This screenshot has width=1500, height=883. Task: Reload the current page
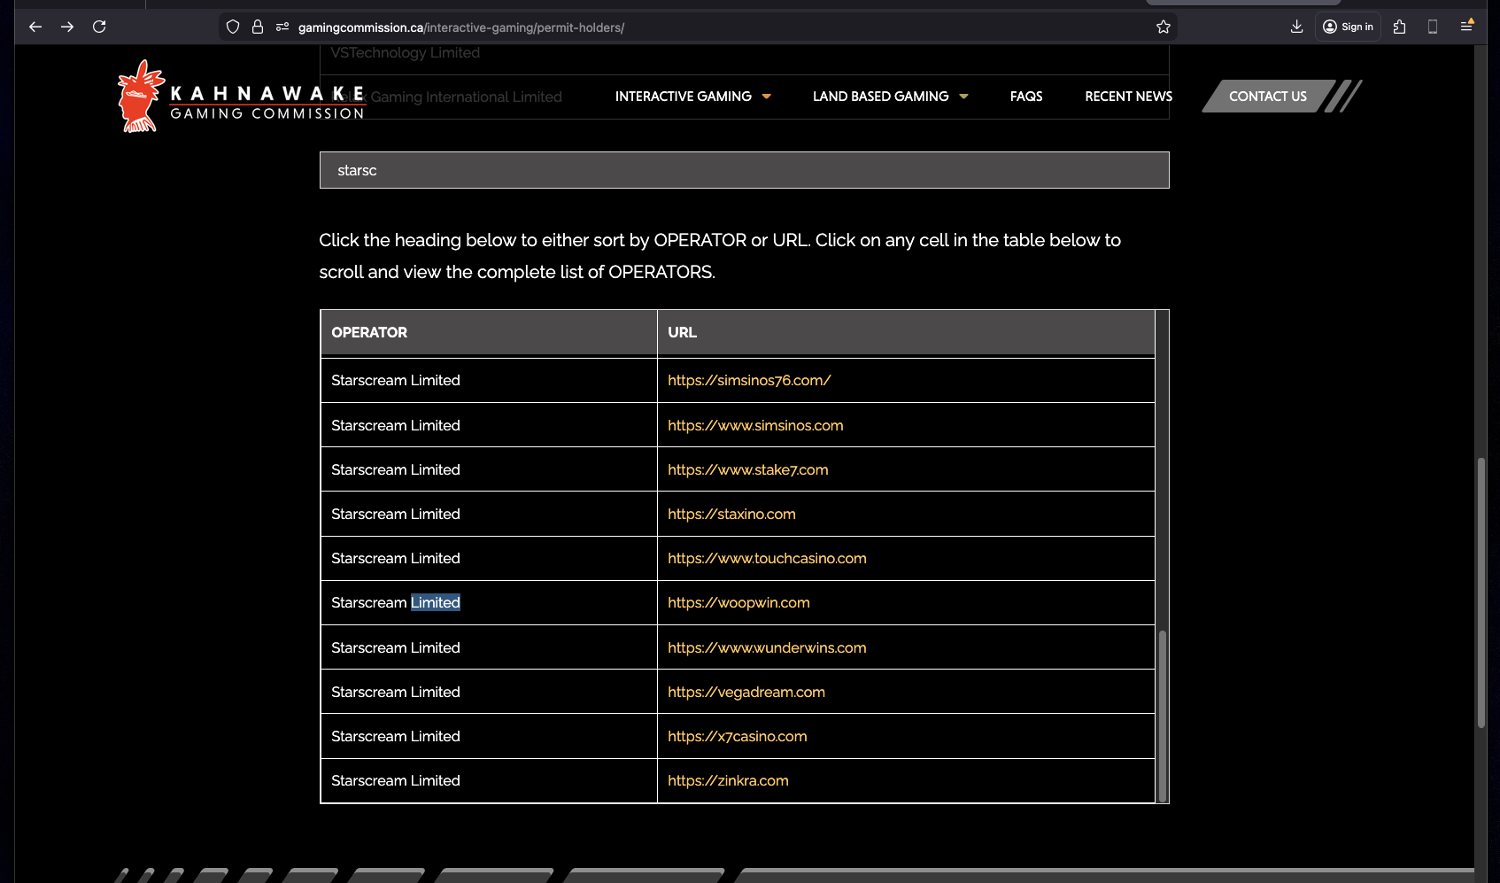(x=99, y=27)
